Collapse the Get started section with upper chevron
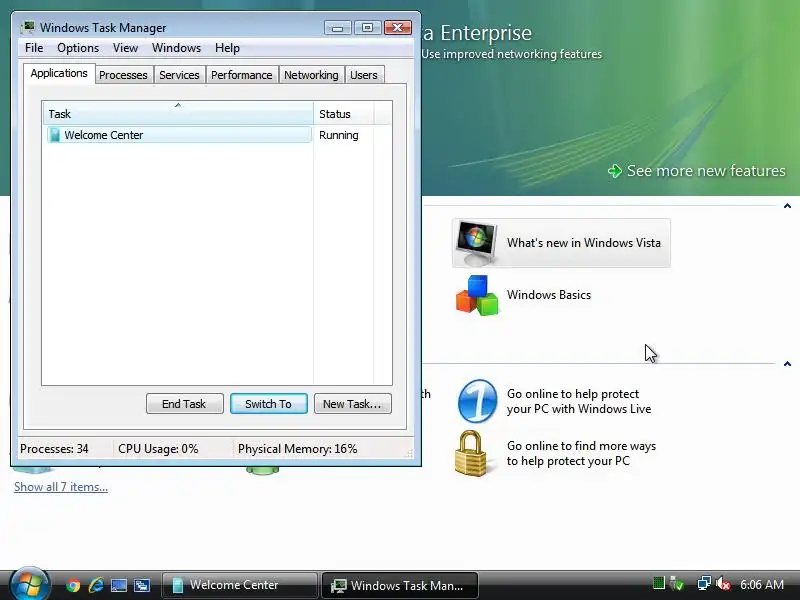Screen dimensions: 800x600 tap(787, 206)
